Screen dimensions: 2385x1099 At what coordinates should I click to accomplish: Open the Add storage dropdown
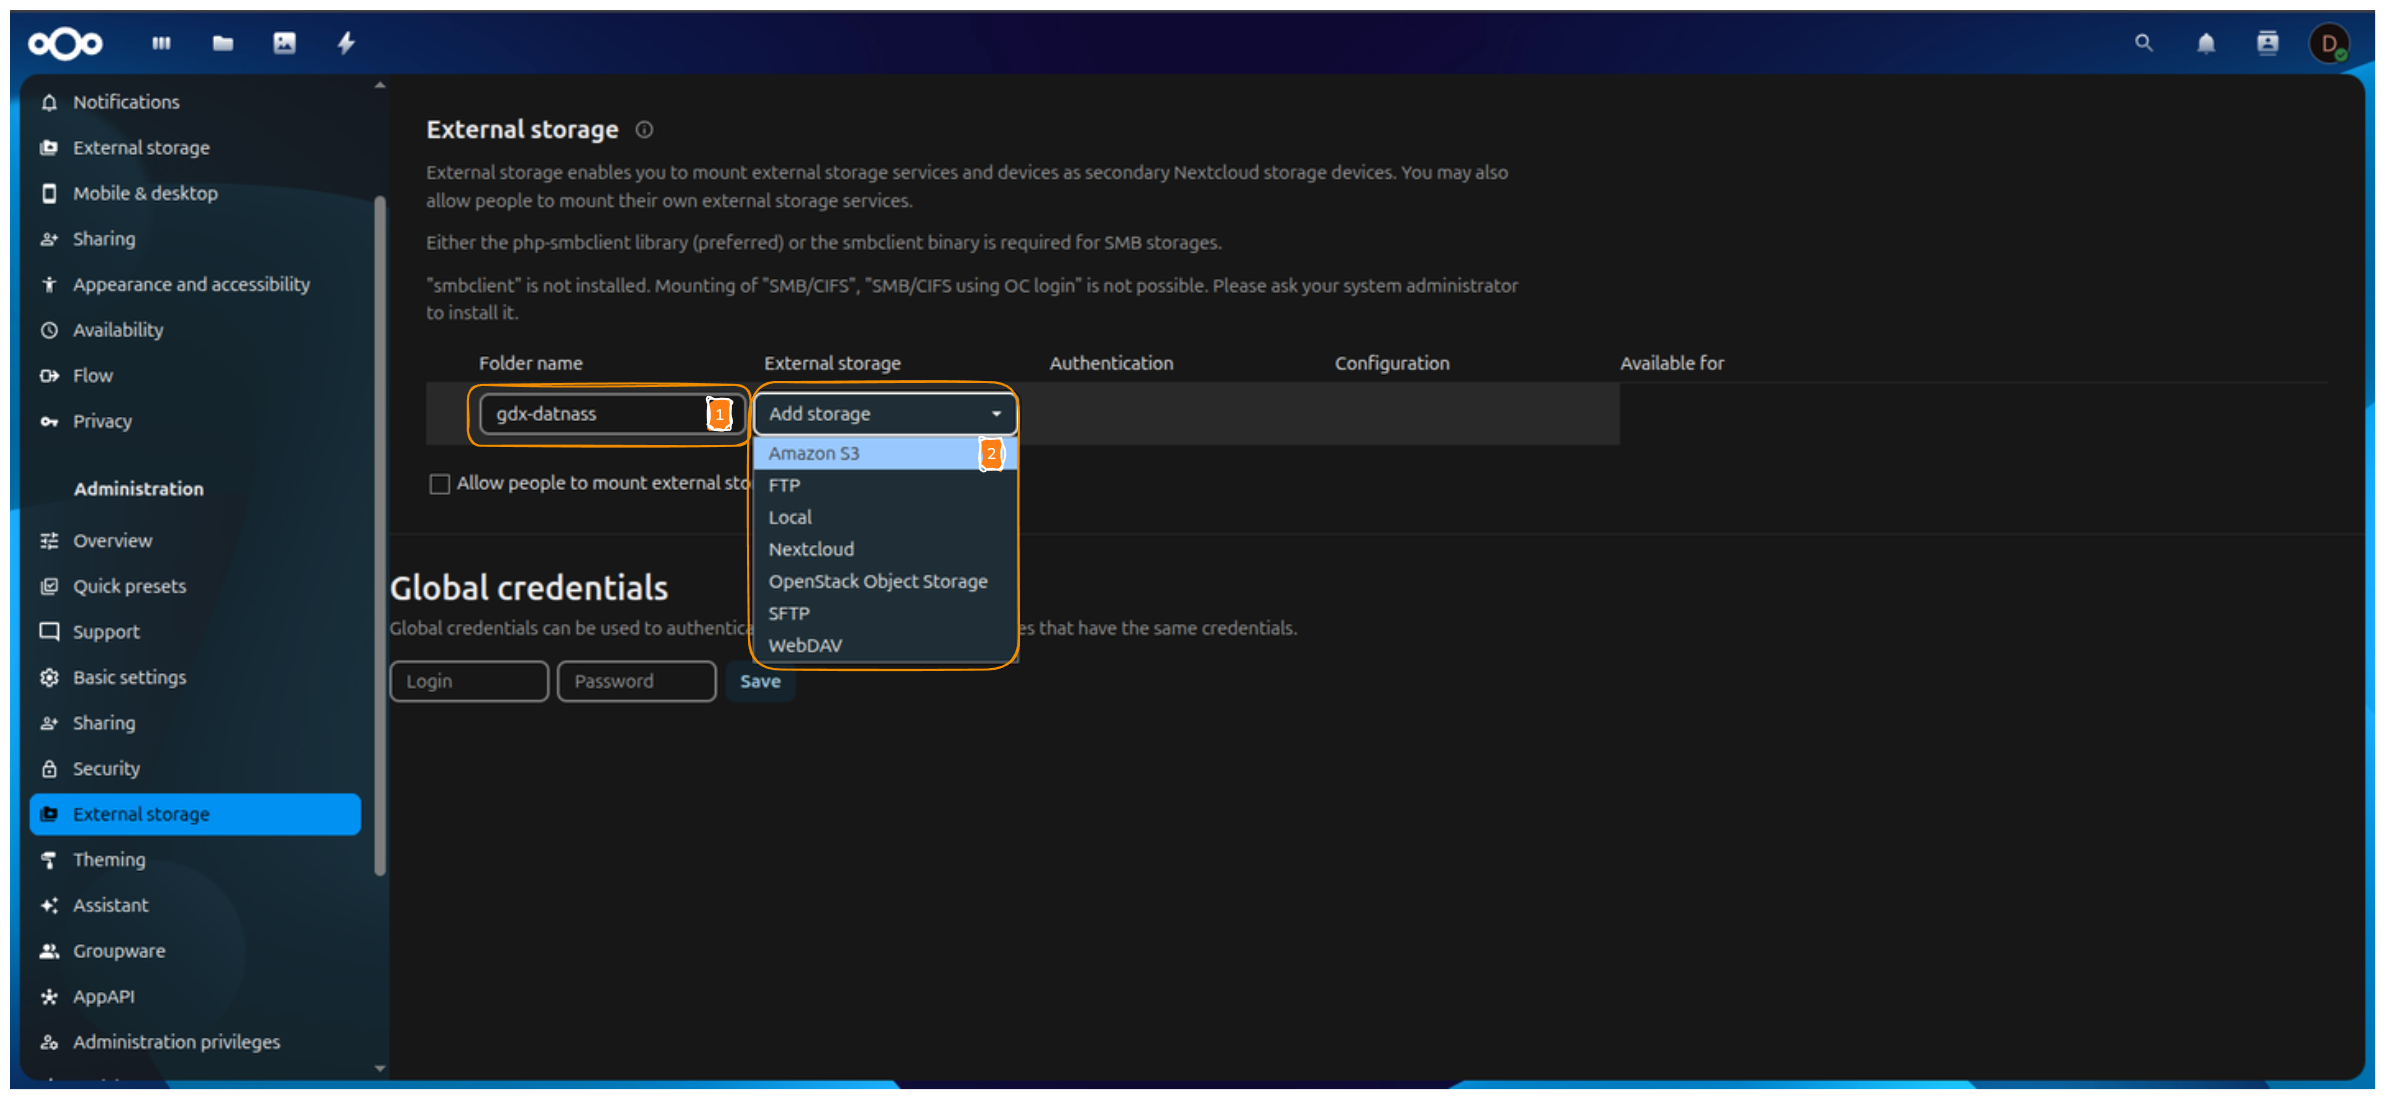tap(884, 413)
